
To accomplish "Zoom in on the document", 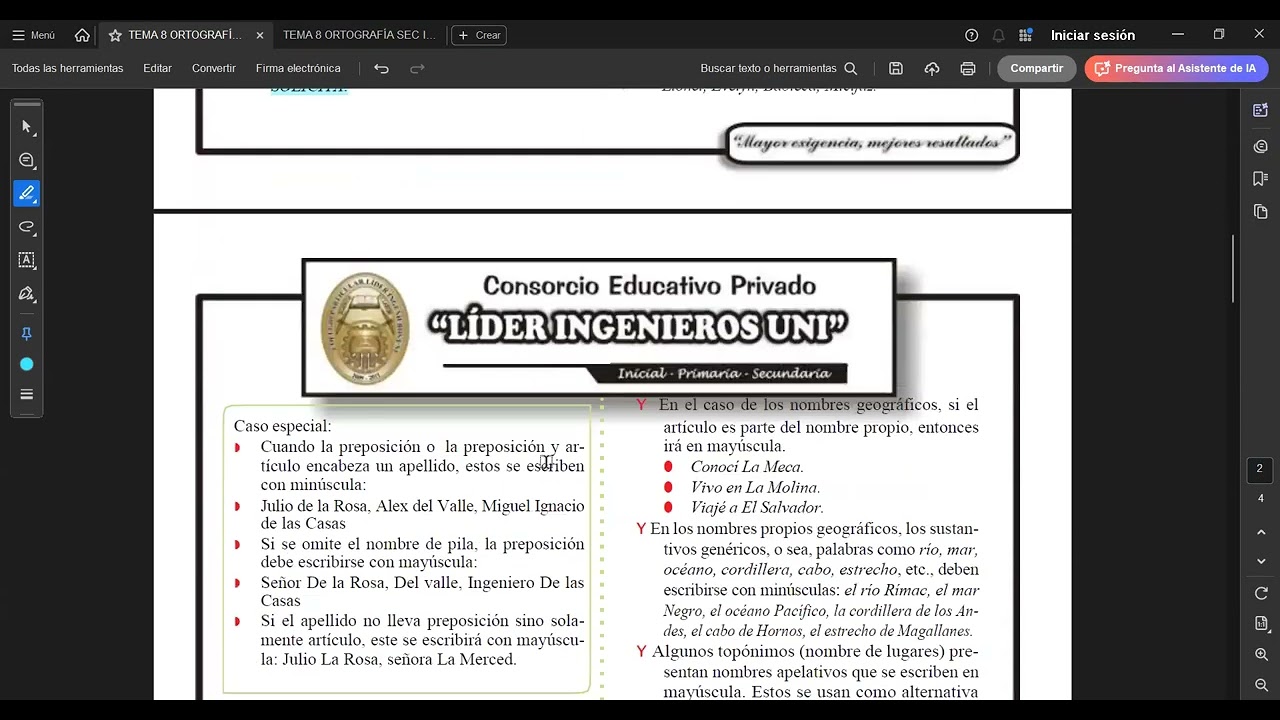I will 1261,654.
